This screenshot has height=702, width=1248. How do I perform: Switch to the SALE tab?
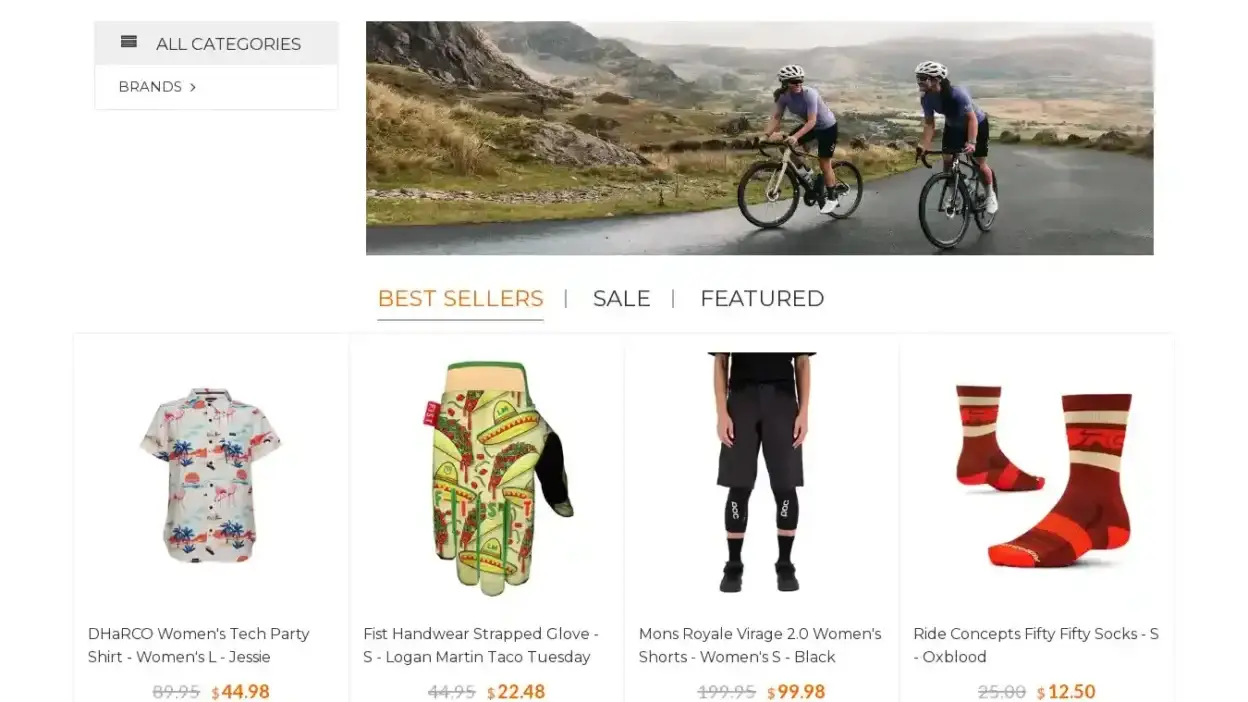click(621, 298)
